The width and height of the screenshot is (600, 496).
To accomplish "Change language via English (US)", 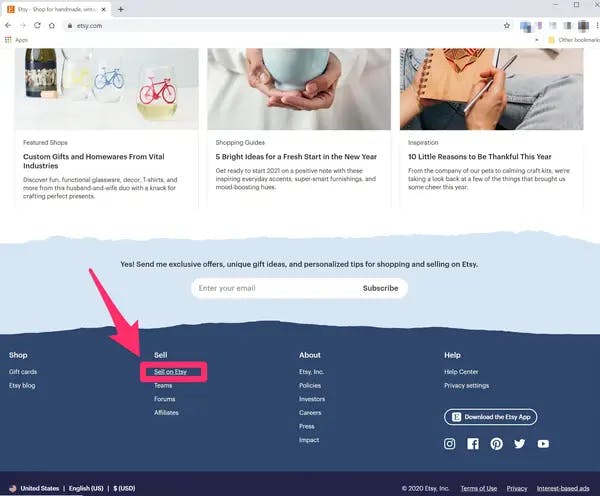I will point(86,488).
